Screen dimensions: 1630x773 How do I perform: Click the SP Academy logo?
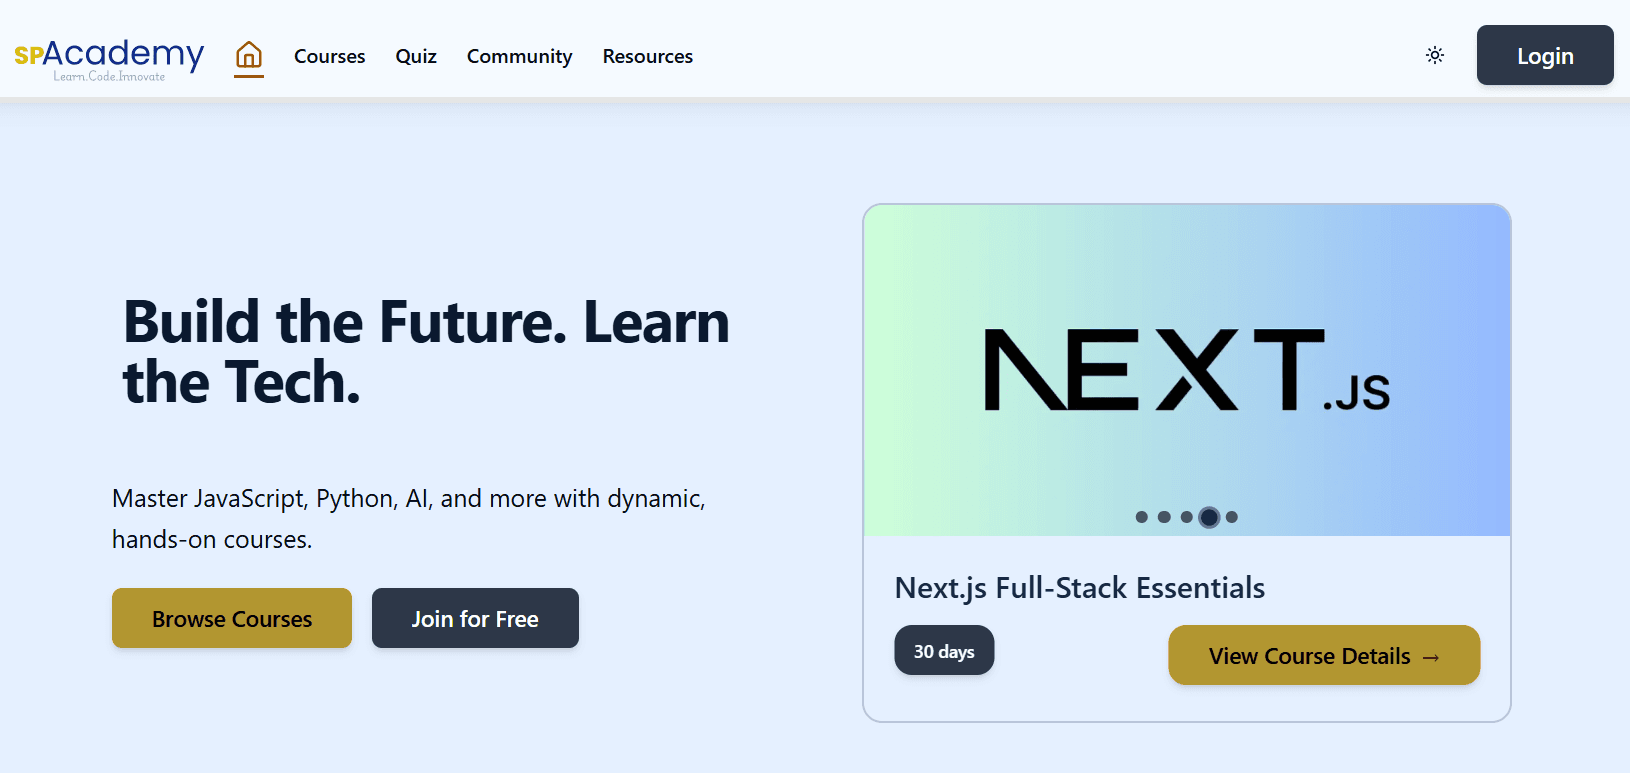point(109,59)
